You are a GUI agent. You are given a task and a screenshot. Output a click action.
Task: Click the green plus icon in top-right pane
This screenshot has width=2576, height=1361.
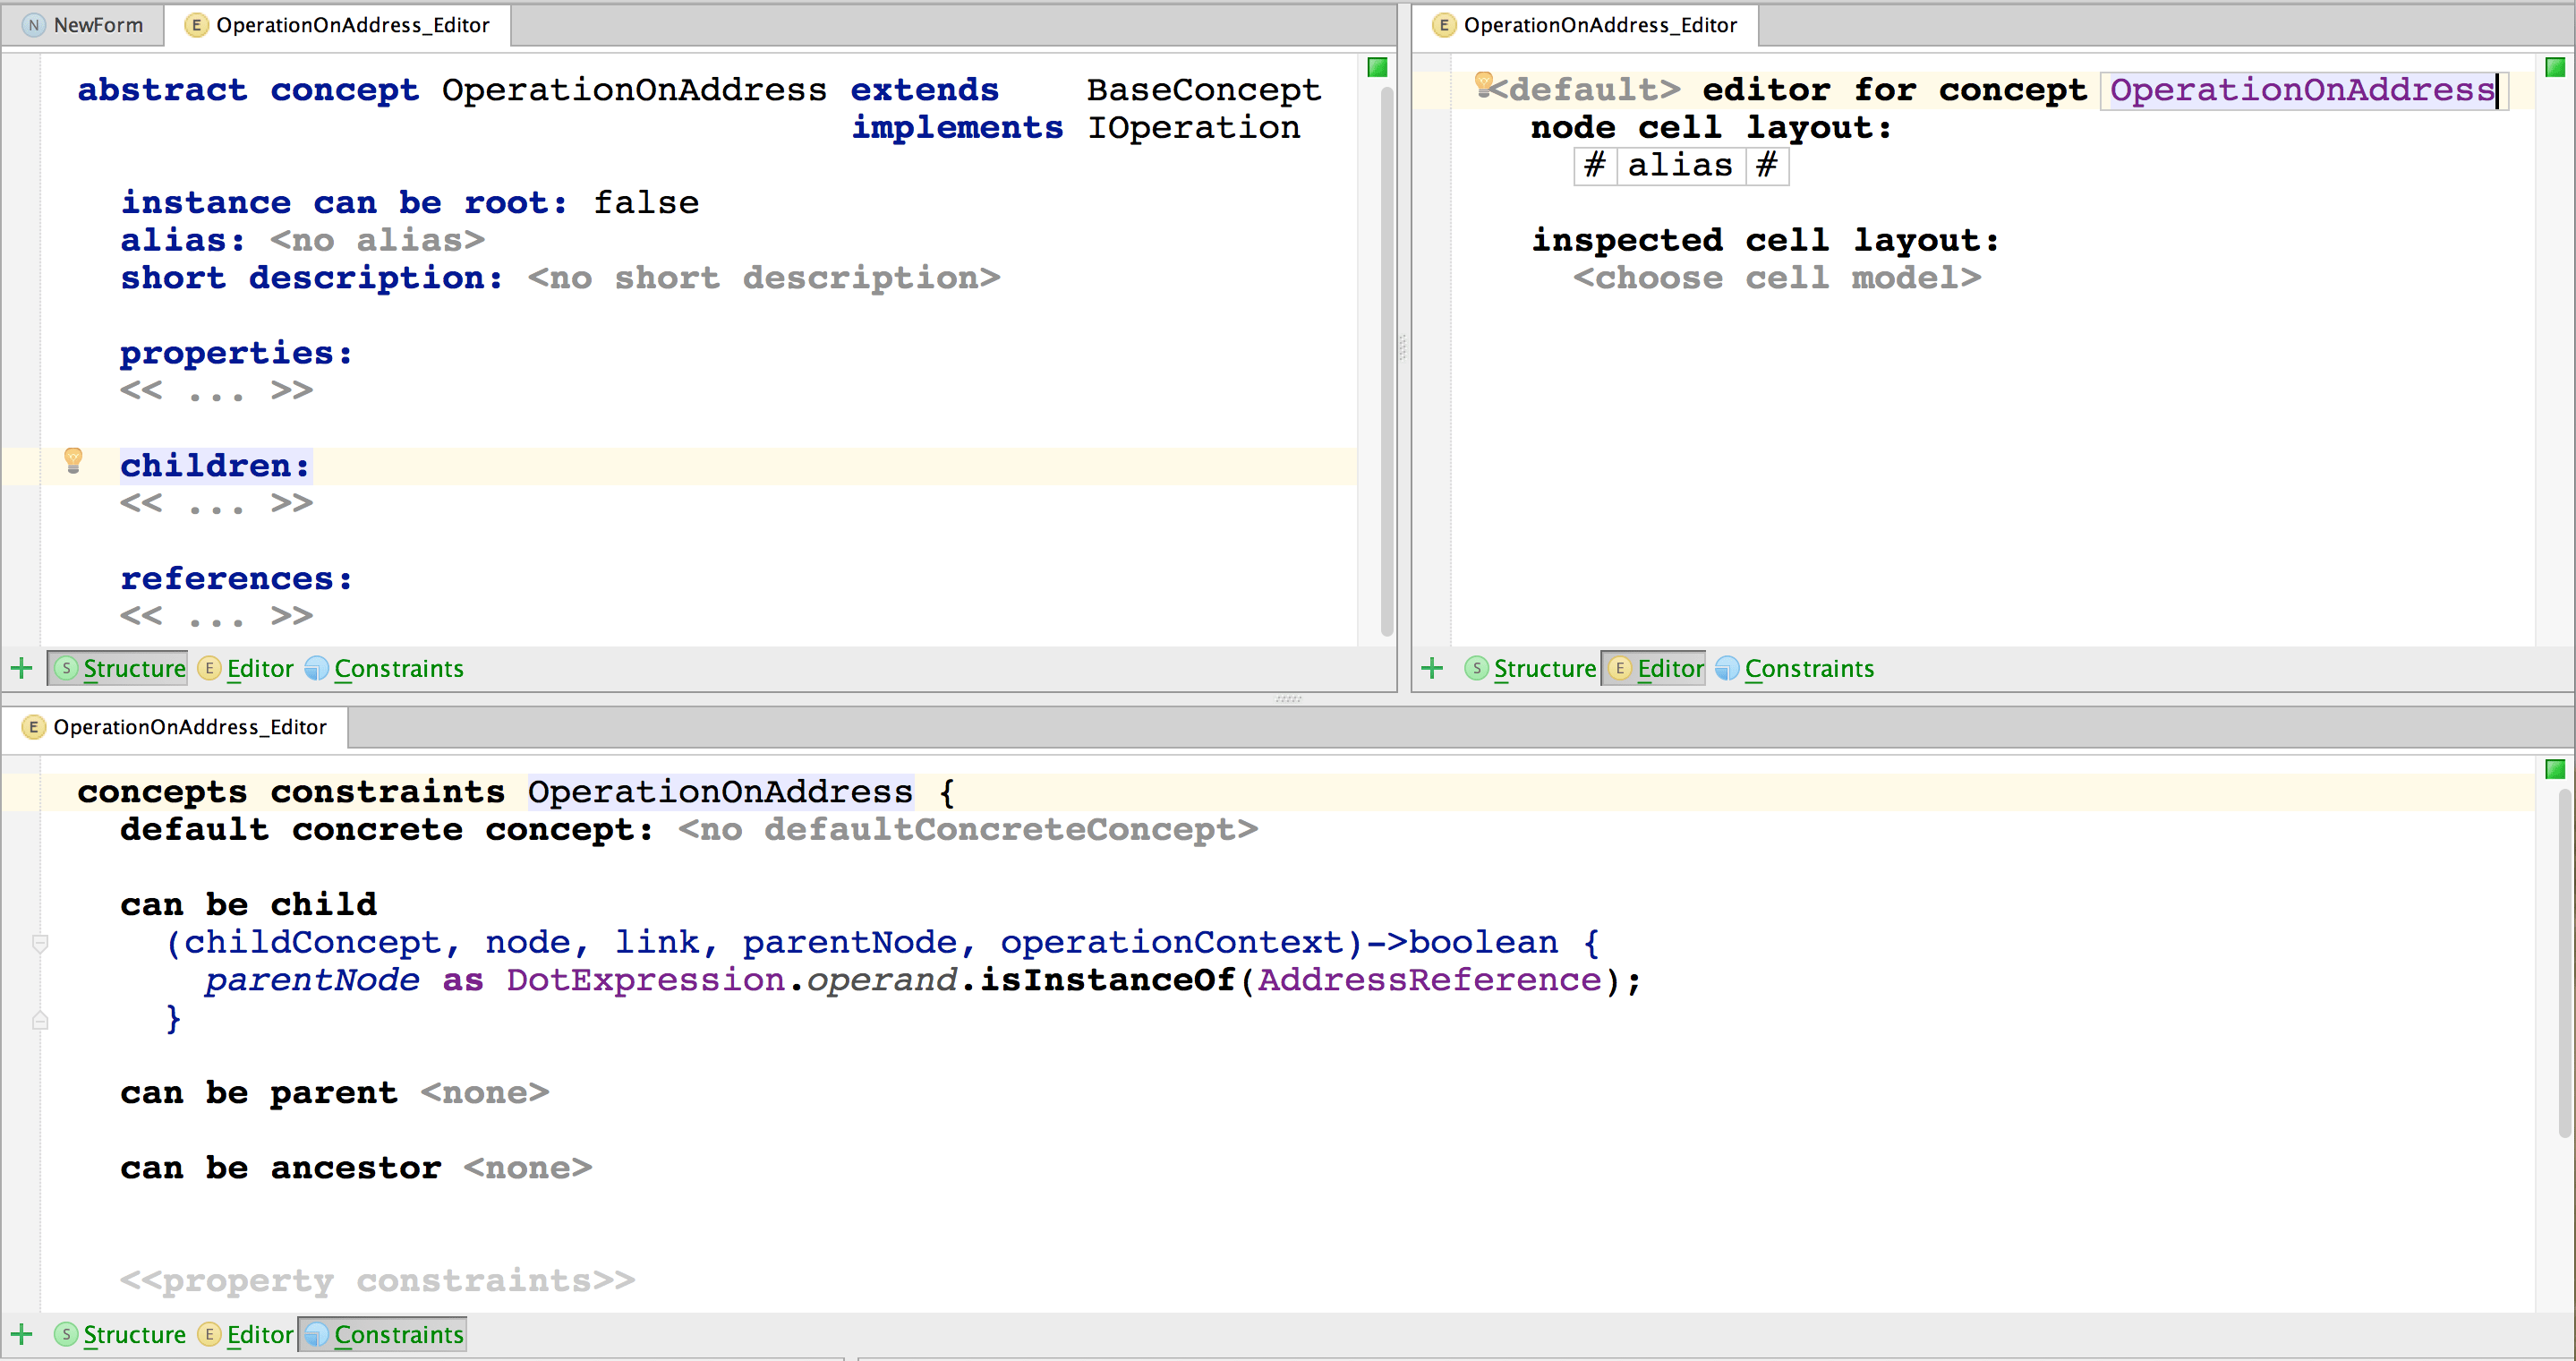pyautogui.click(x=1432, y=668)
